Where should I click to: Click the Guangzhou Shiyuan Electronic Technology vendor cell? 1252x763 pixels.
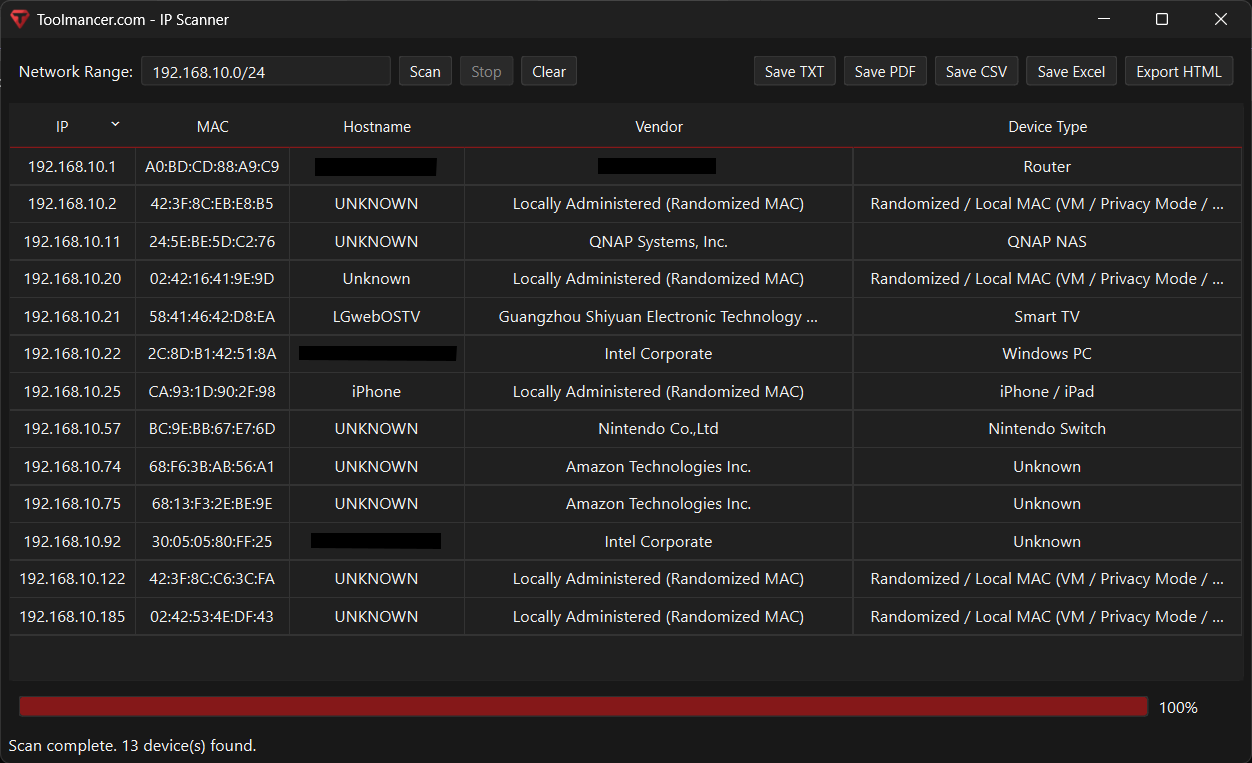click(x=659, y=316)
